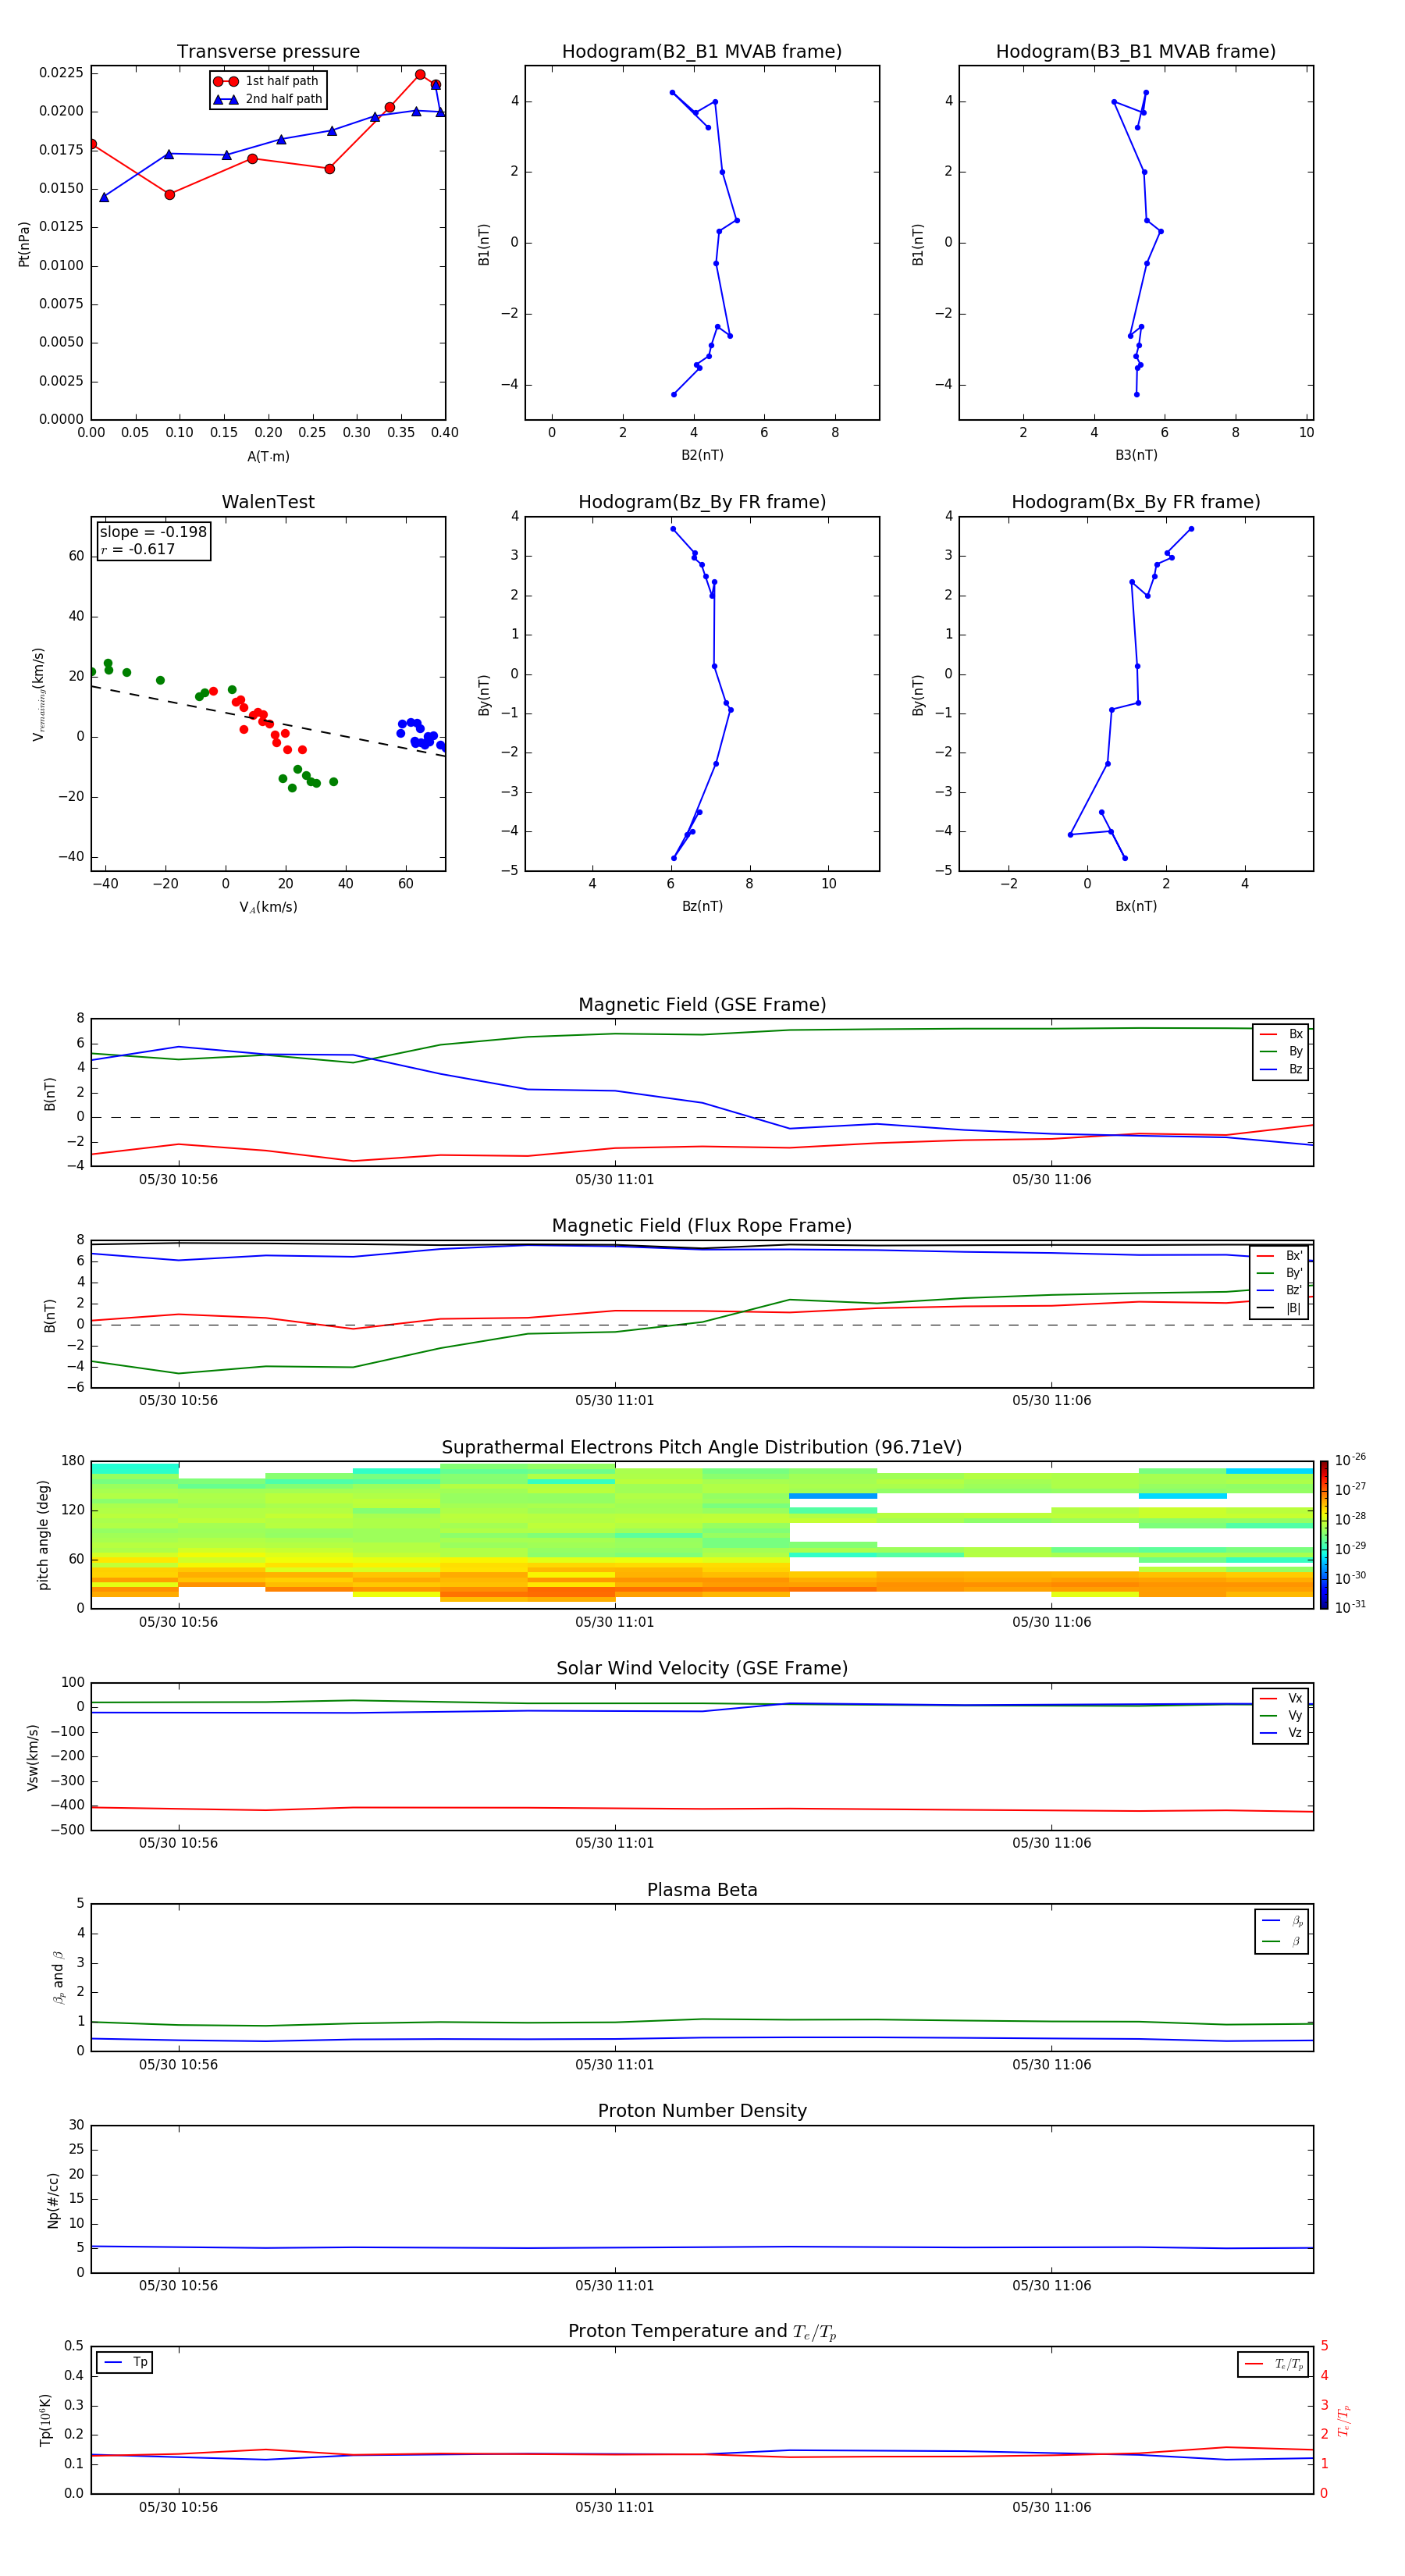This screenshot has width=1405, height=2576.
Task: Click Suprathermal Electrons Pitch Angle Distribution title
Action: 702,1448
